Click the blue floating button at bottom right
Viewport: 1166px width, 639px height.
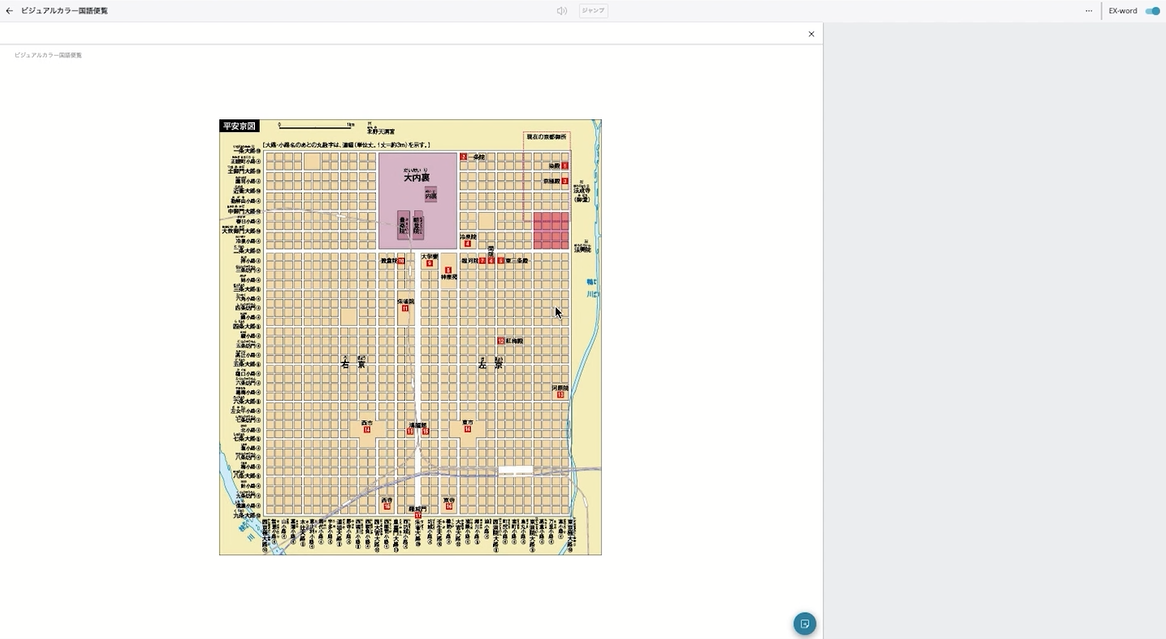pos(804,624)
